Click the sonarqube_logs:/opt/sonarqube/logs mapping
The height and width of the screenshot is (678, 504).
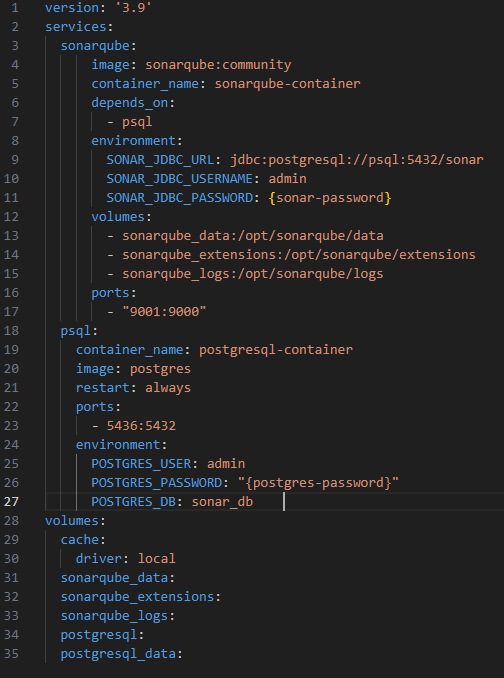(x=253, y=274)
